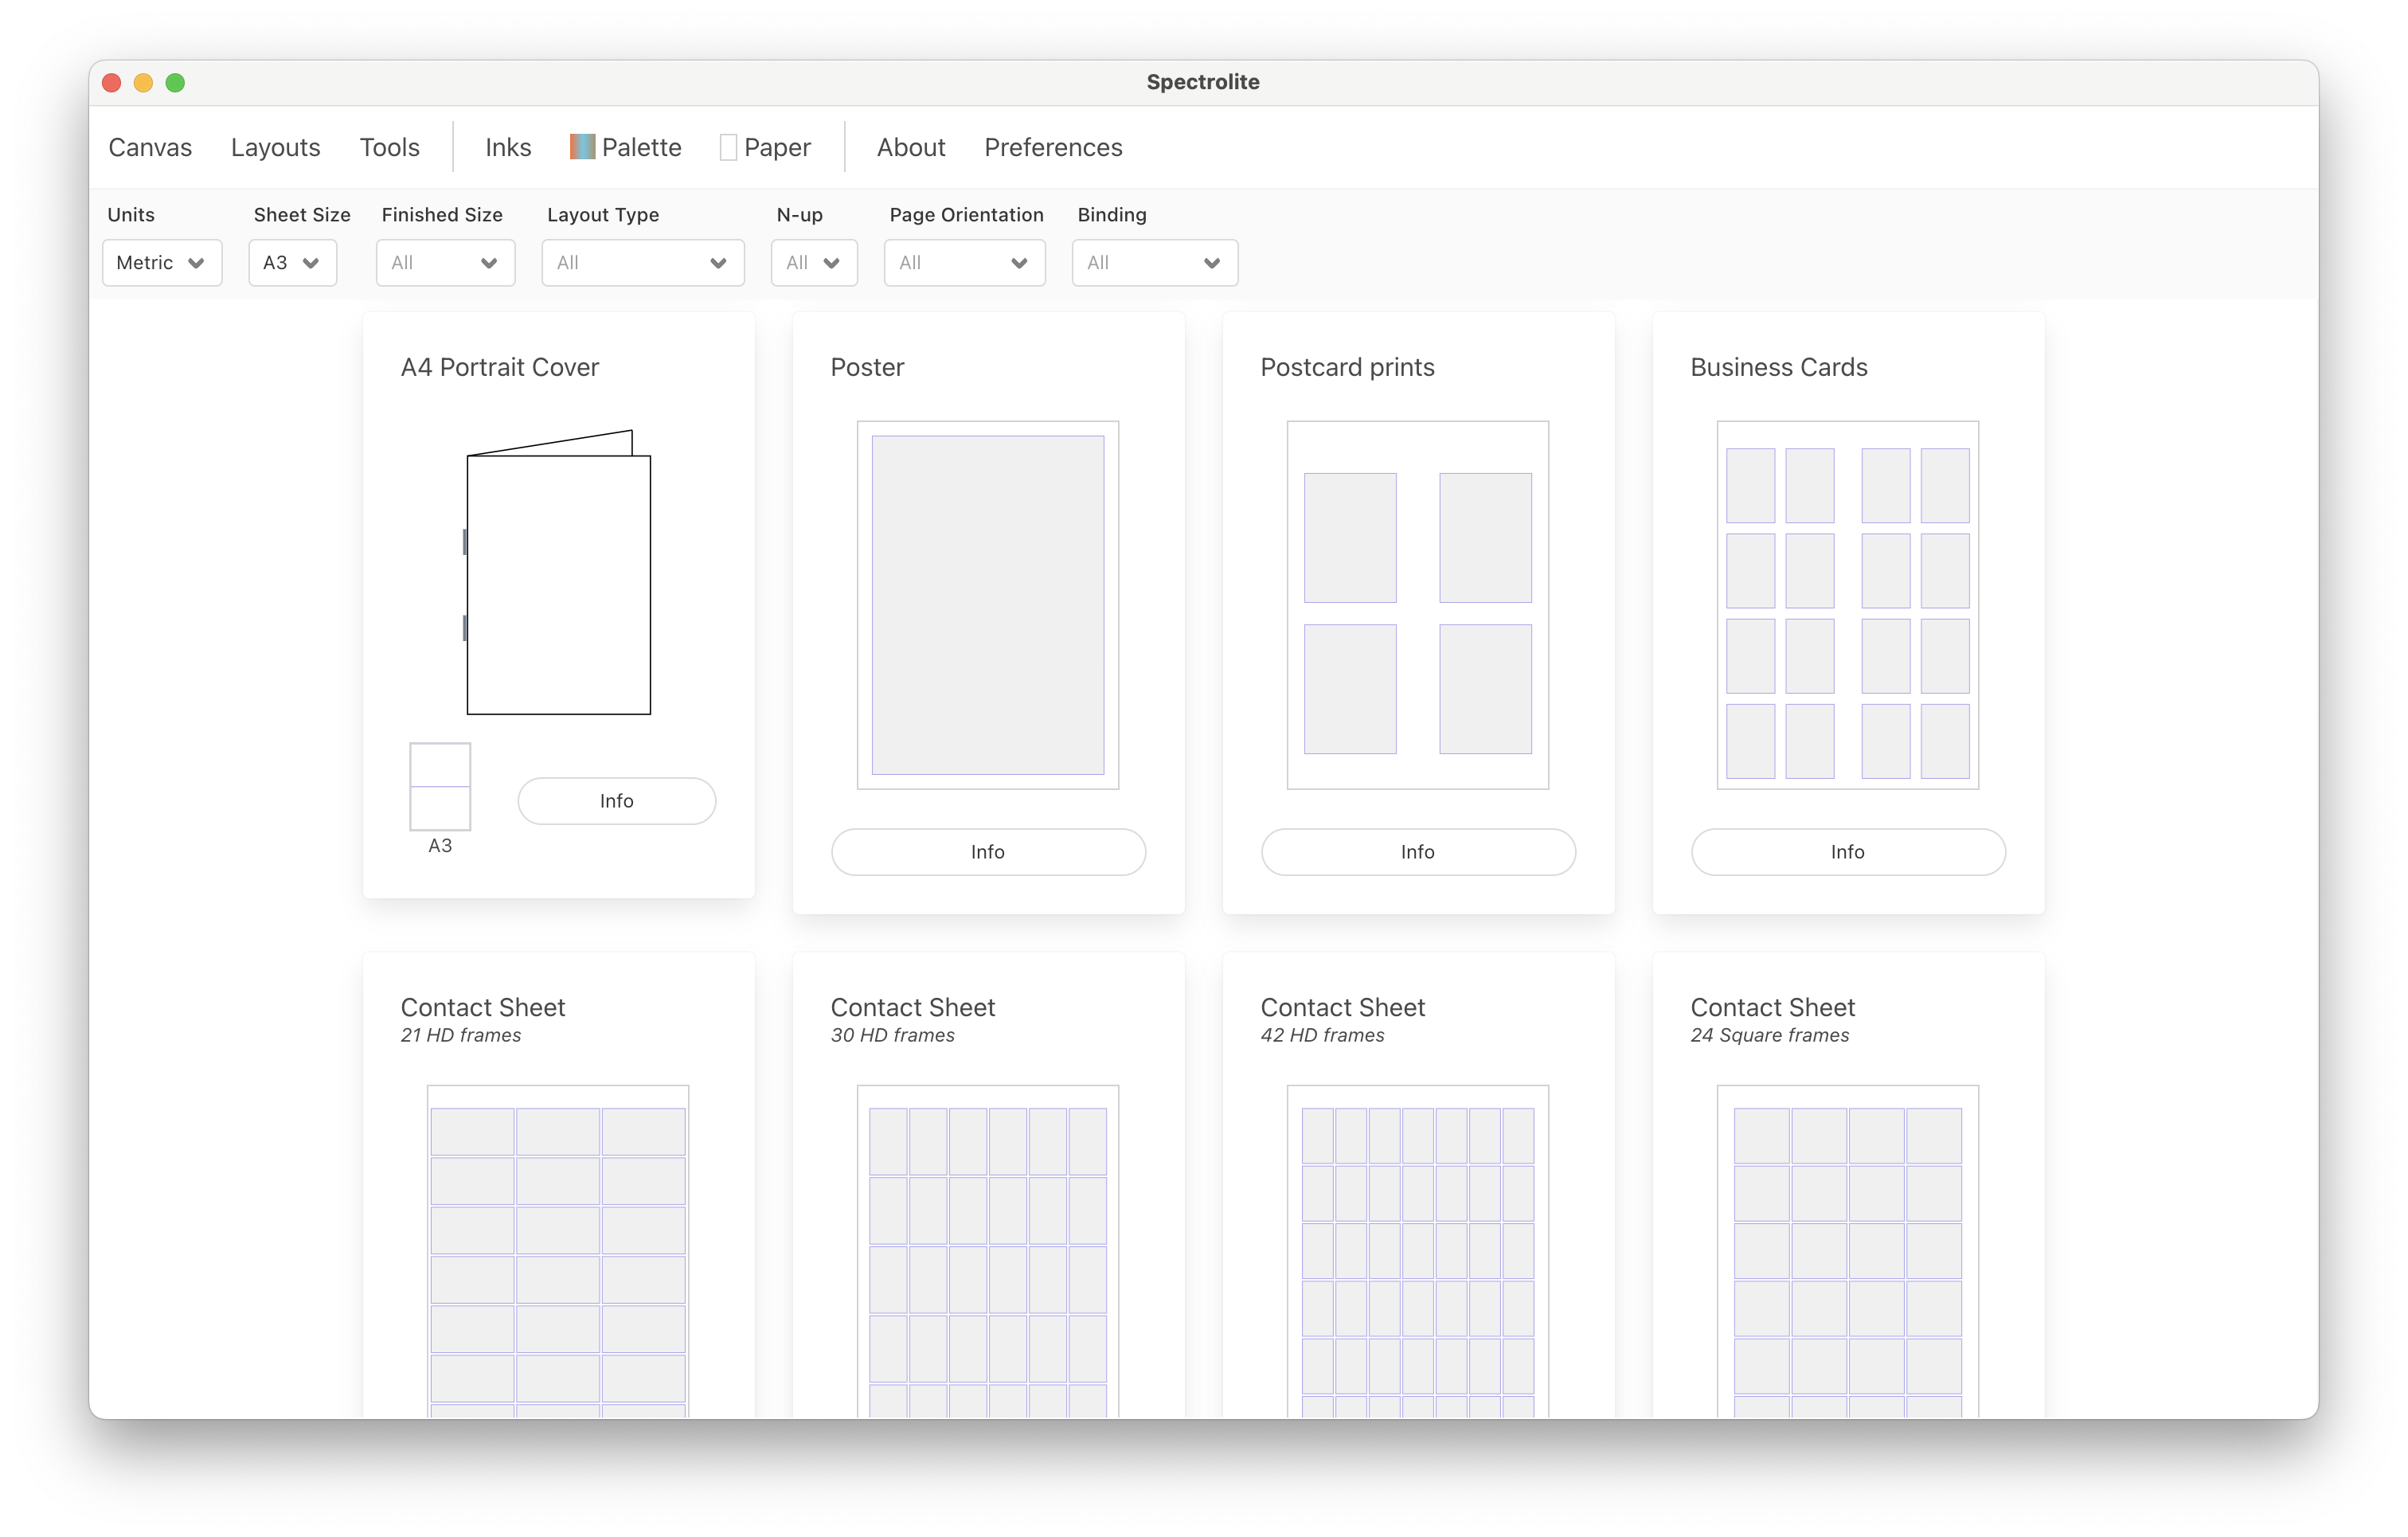Go to the Inks tab
Image resolution: width=2408 pixels, height=1537 pixels.
click(508, 147)
